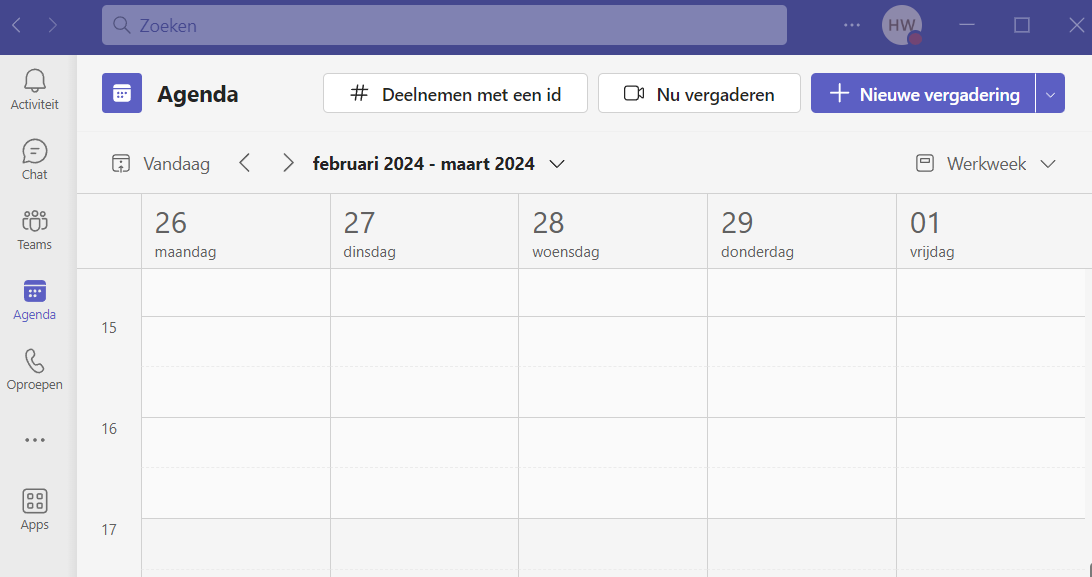Open Oproepen calls section
The image size is (1092, 577).
coord(34,370)
